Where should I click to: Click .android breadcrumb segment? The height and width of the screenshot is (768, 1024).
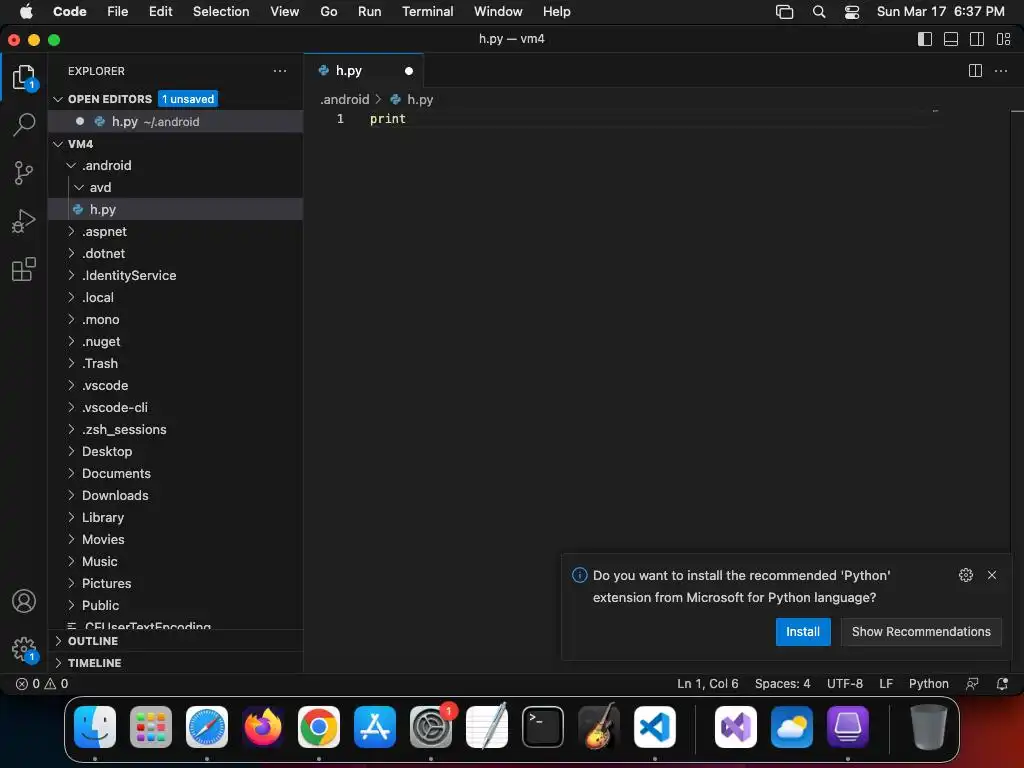coord(345,99)
